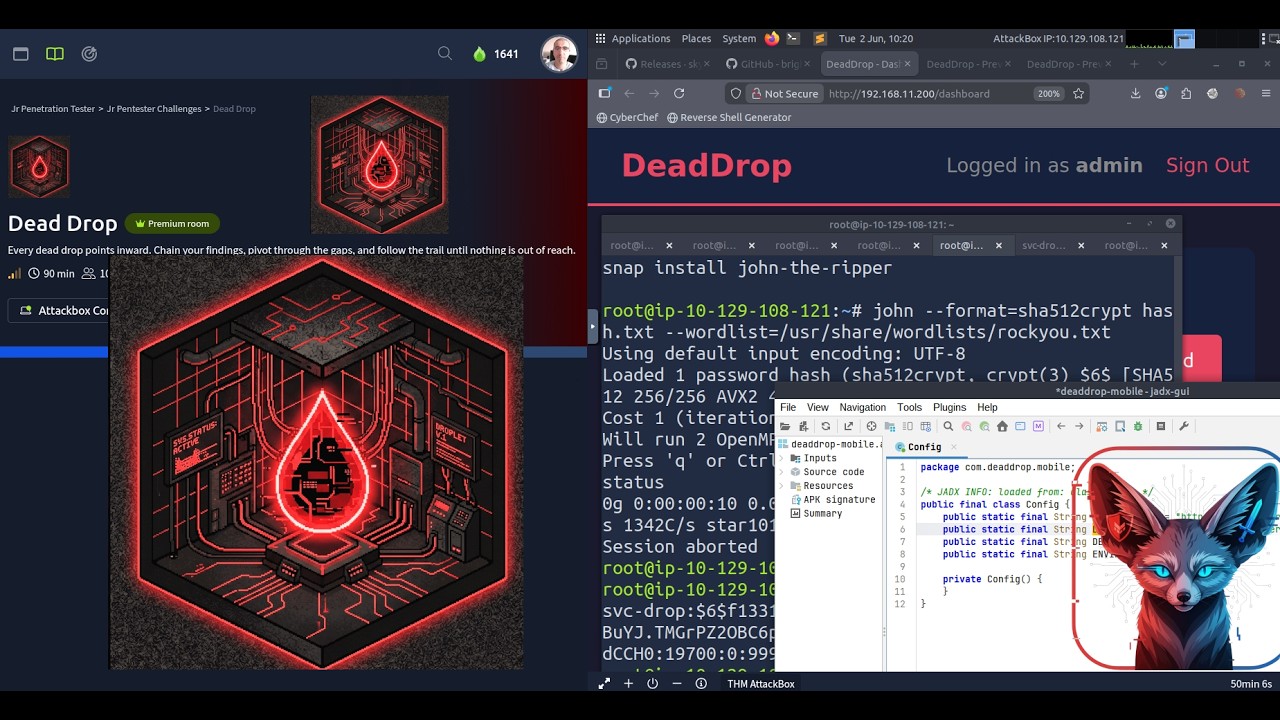Click the Sign Out link
The height and width of the screenshot is (720, 1280).
1208,166
